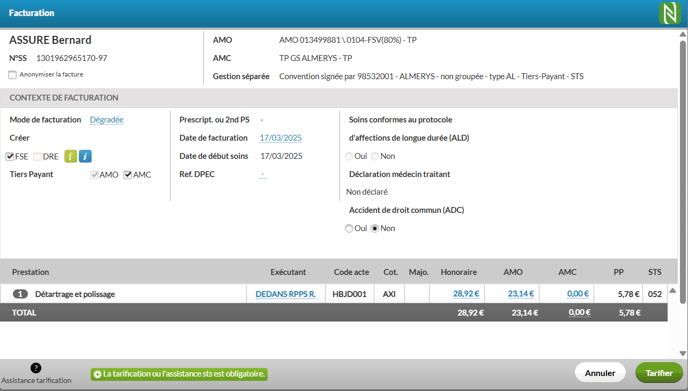Click the Code acte column header

click(x=351, y=272)
